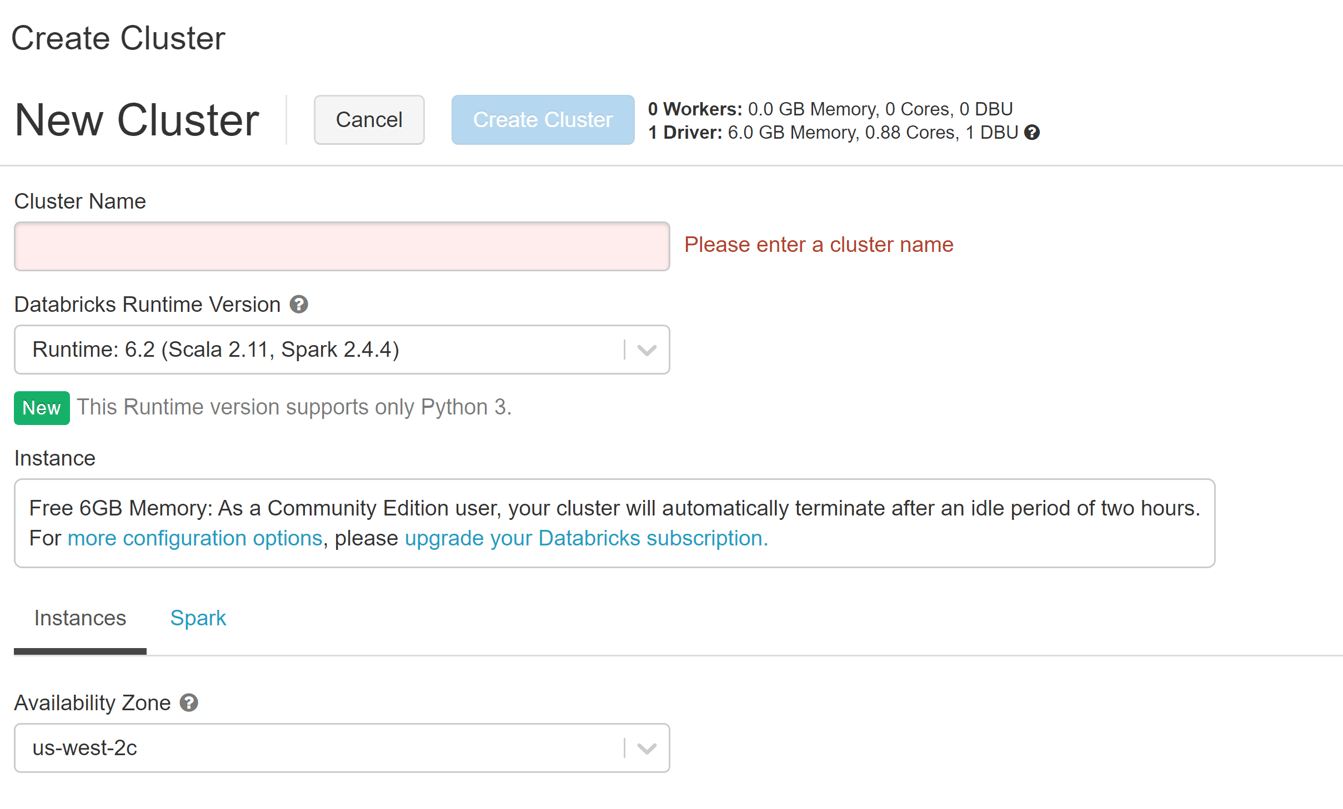
Task: Select the Instances tab
Action: (x=79, y=618)
